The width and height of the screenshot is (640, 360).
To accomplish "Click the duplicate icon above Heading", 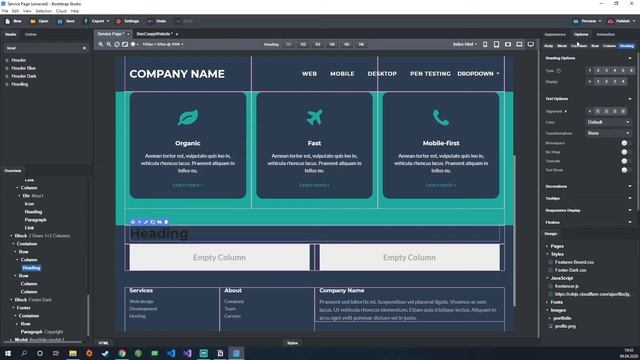I will click(153, 222).
